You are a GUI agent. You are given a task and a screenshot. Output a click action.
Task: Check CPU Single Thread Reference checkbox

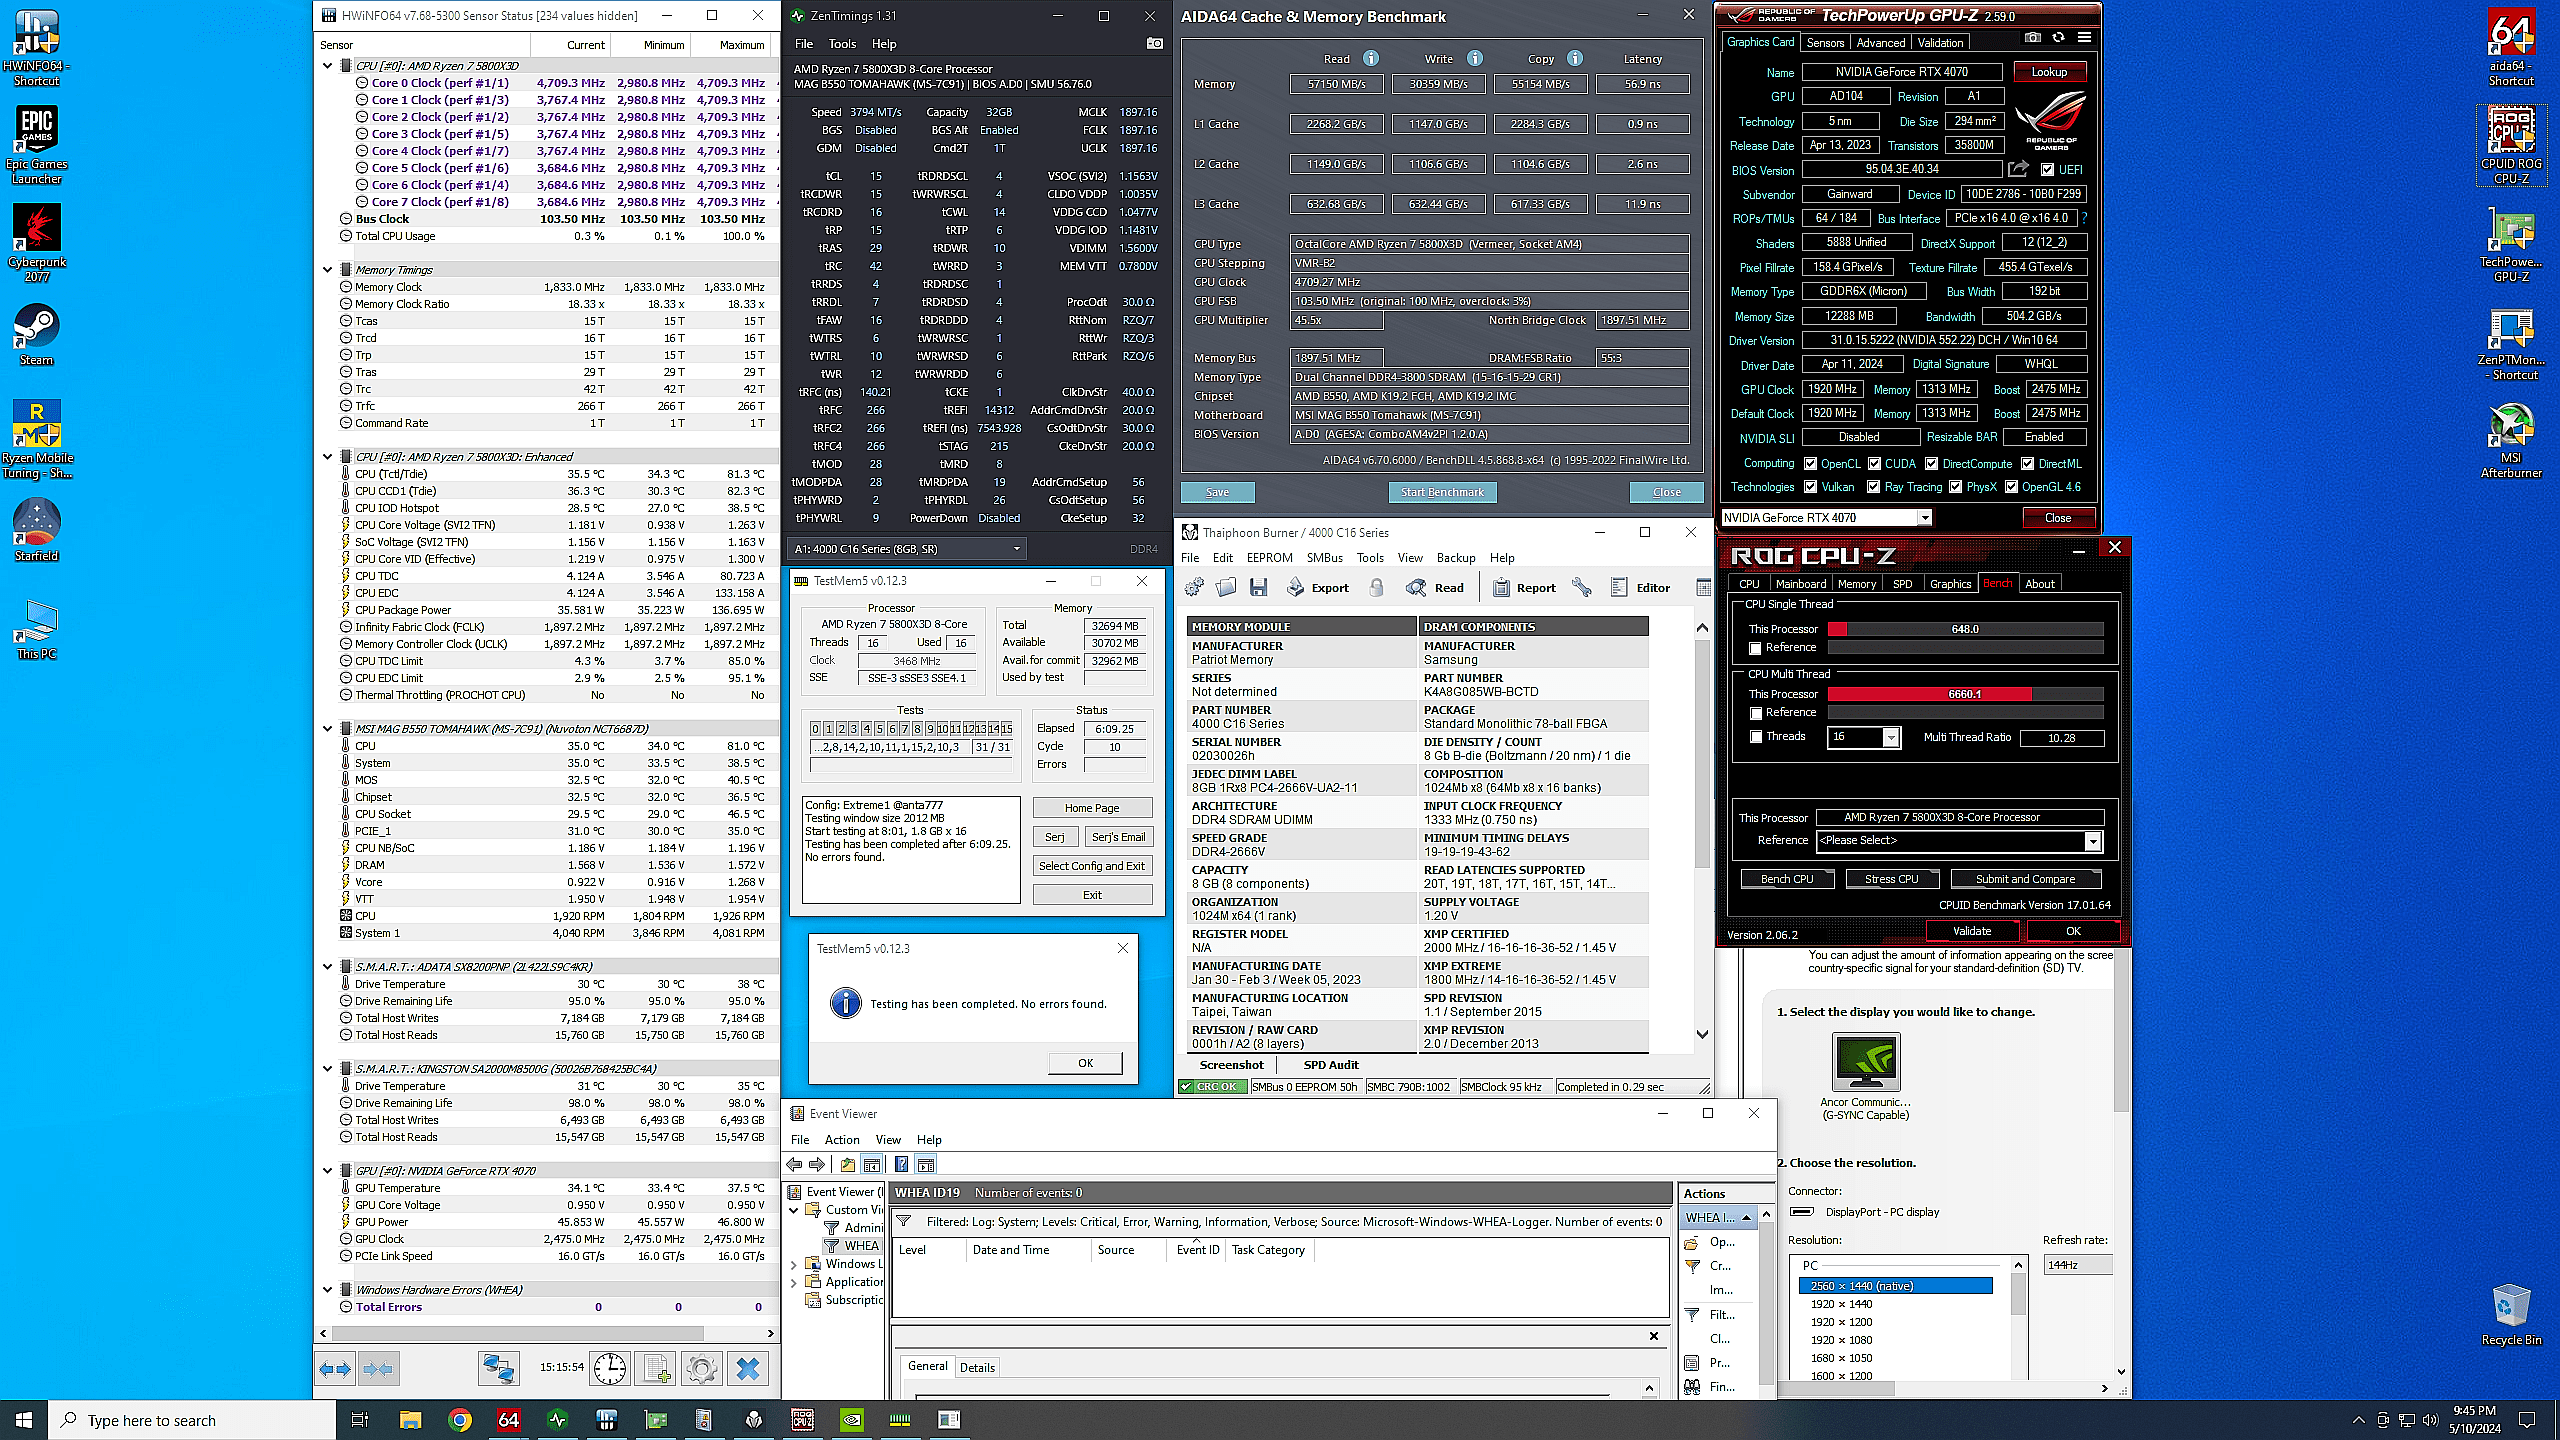click(x=1756, y=648)
